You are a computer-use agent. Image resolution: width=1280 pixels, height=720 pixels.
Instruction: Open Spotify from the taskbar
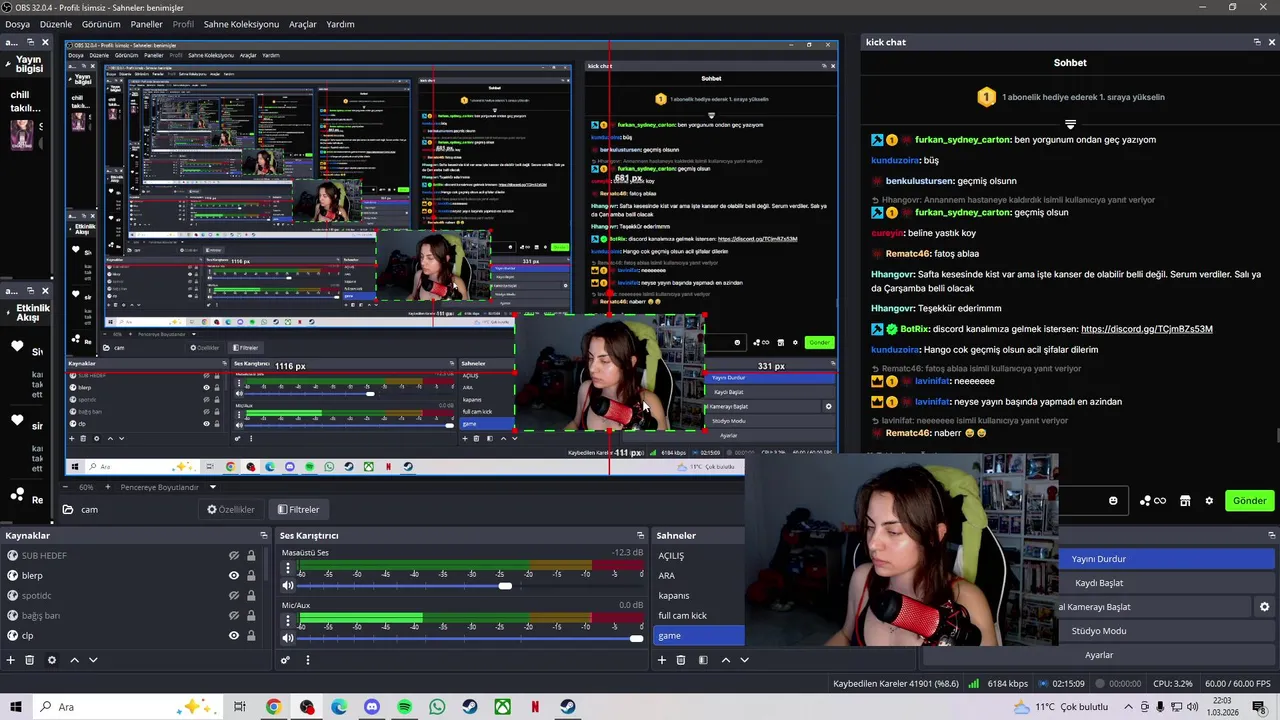point(405,707)
